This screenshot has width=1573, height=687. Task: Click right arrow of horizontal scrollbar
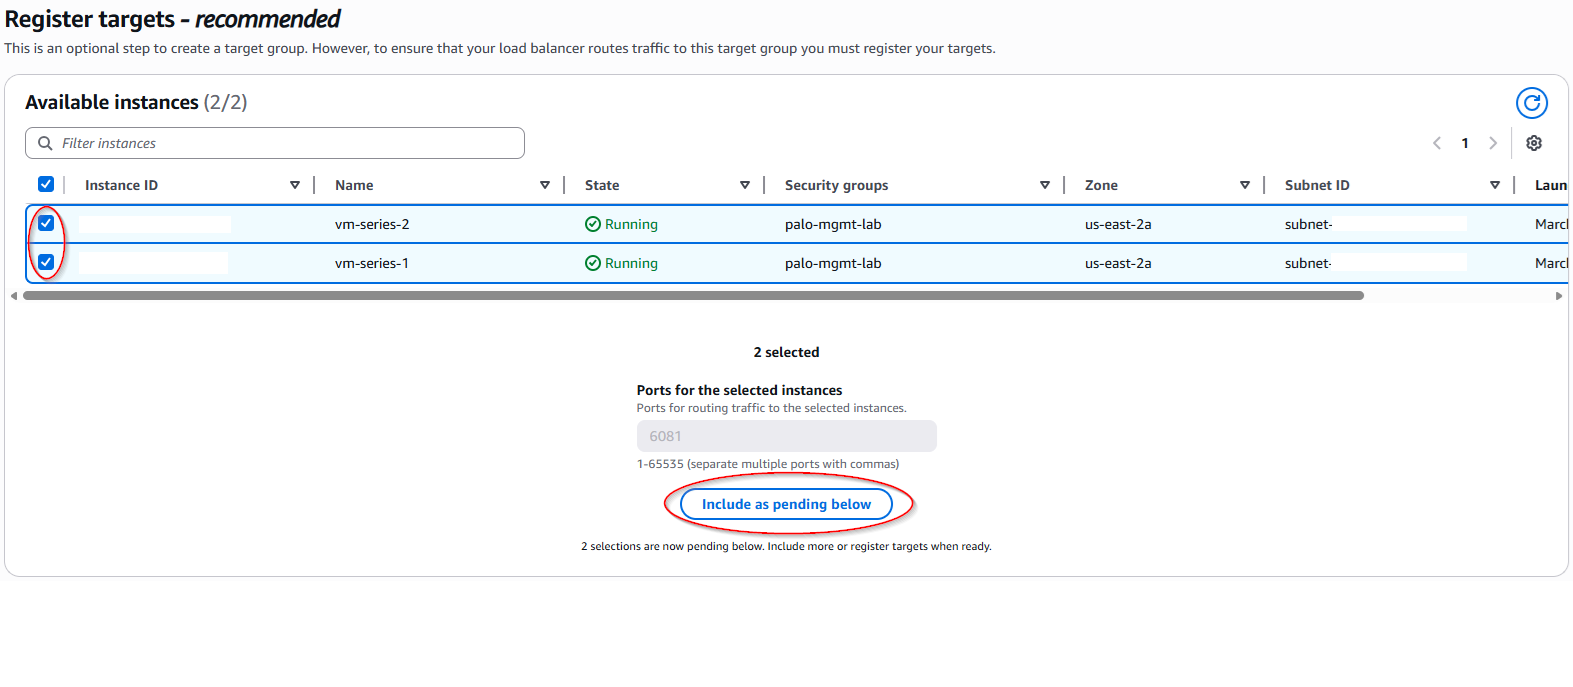pyautogui.click(x=1558, y=296)
